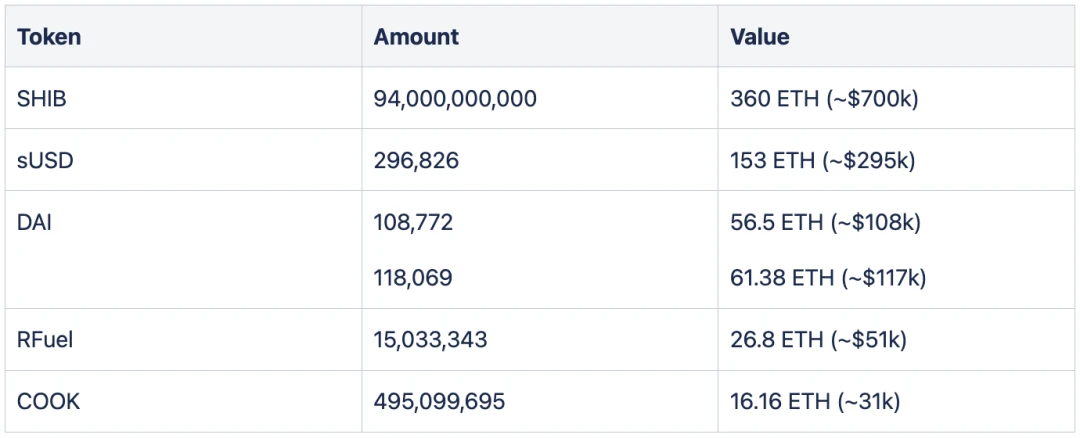Click the 94,000,000,000 amount
The image size is (1080, 438).
[455, 99]
